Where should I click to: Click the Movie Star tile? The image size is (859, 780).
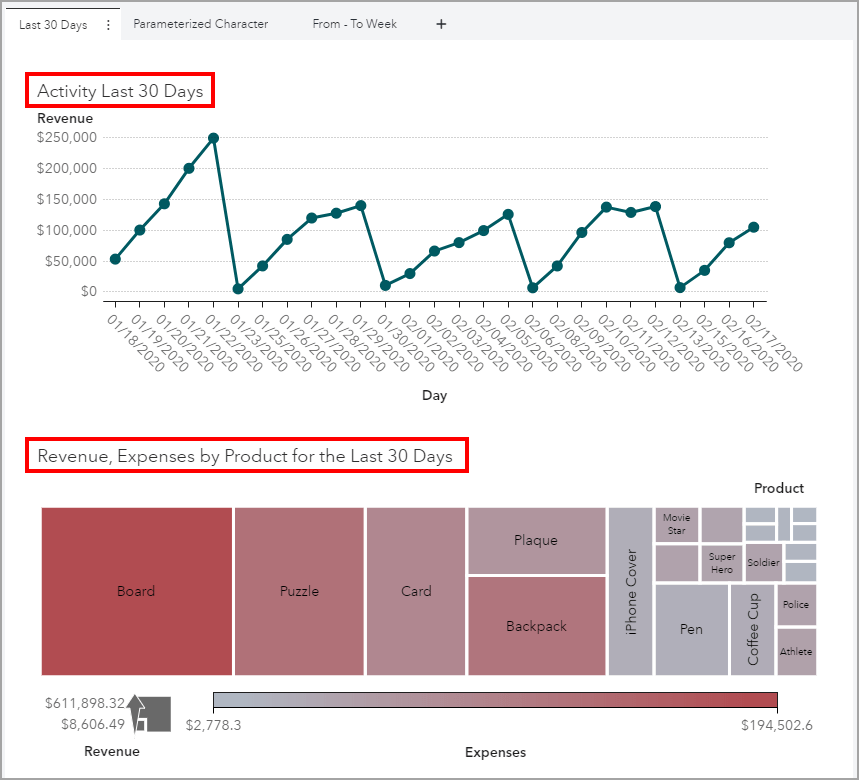(x=676, y=523)
